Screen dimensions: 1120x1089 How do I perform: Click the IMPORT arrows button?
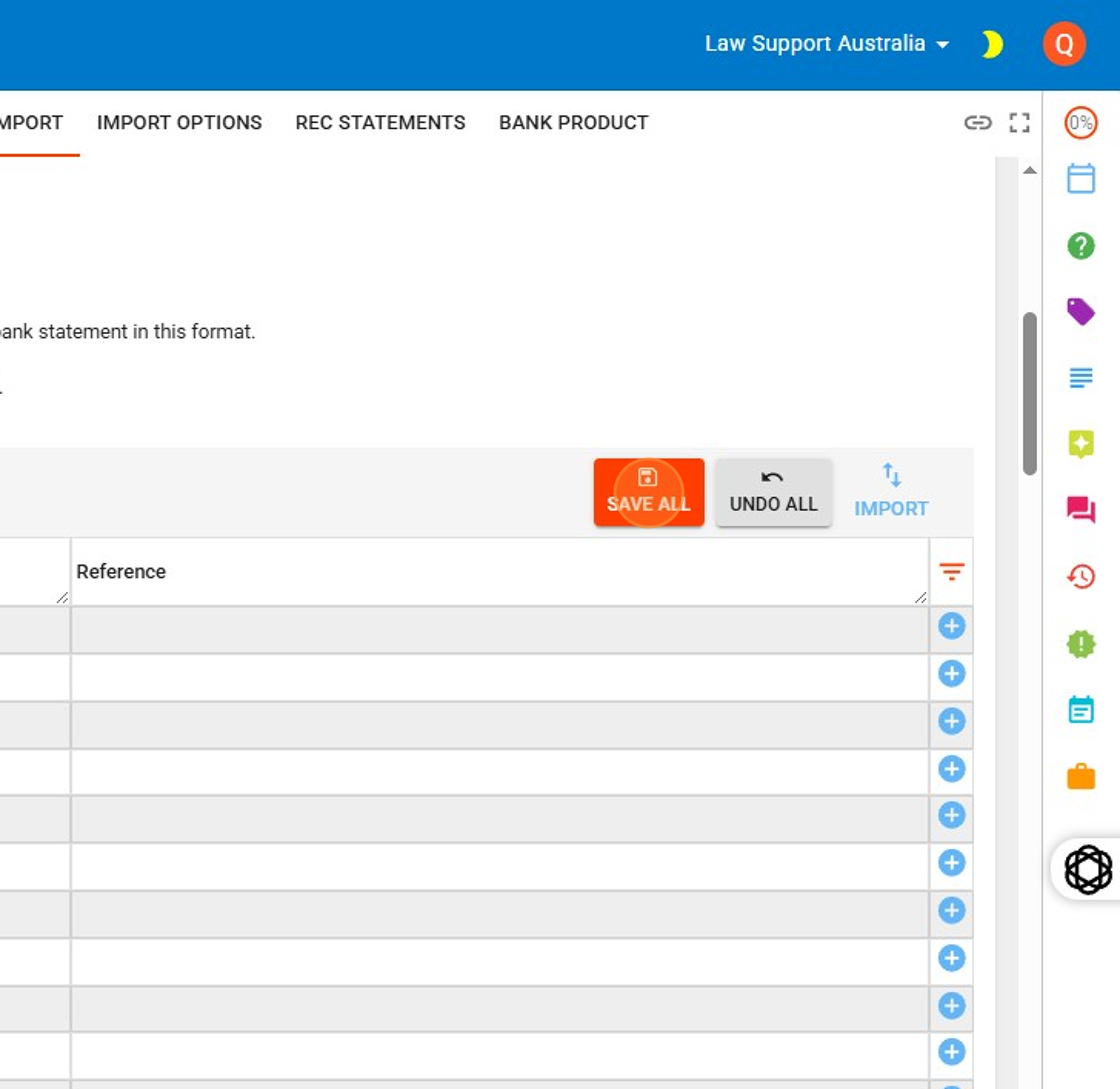(891, 491)
